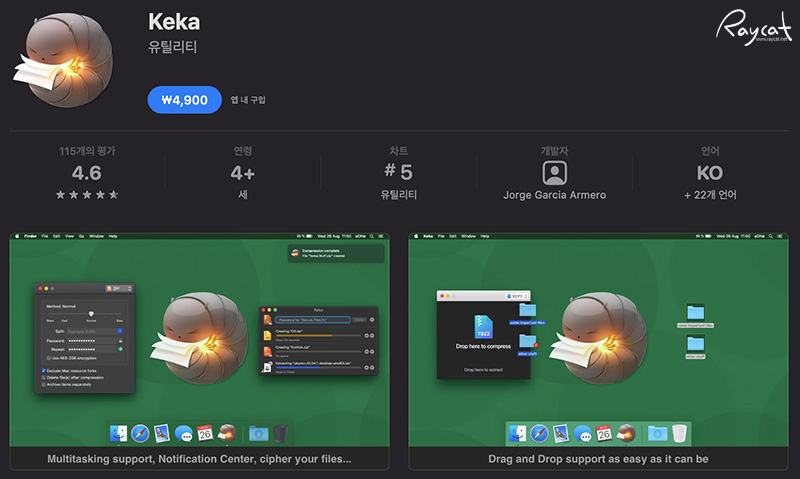Click the '앱 내 구입' in-app purchase label
800x479 pixels.
point(248,100)
